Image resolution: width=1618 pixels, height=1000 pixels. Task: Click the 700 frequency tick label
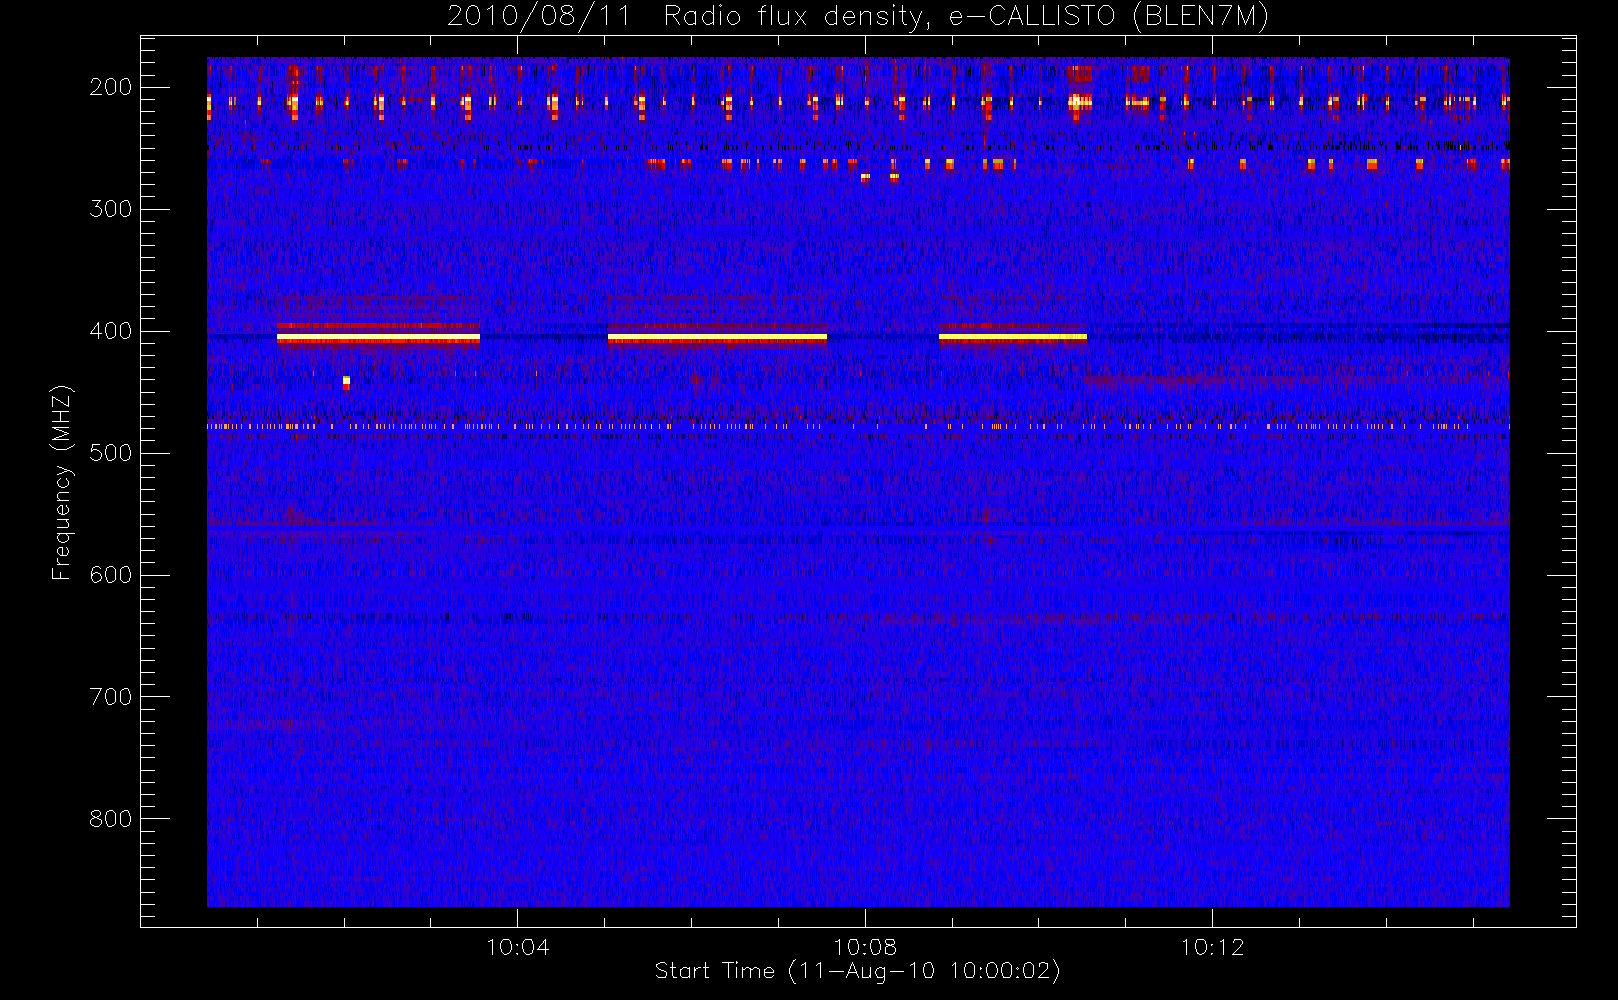[110, 697]
